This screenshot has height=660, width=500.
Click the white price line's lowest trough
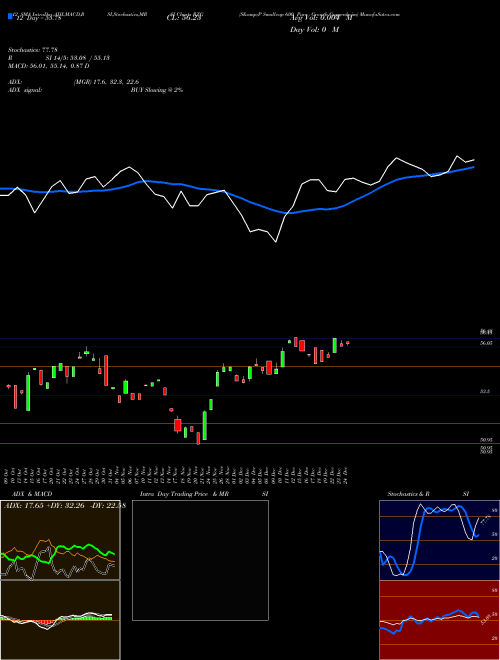click(x=276, y=242)
